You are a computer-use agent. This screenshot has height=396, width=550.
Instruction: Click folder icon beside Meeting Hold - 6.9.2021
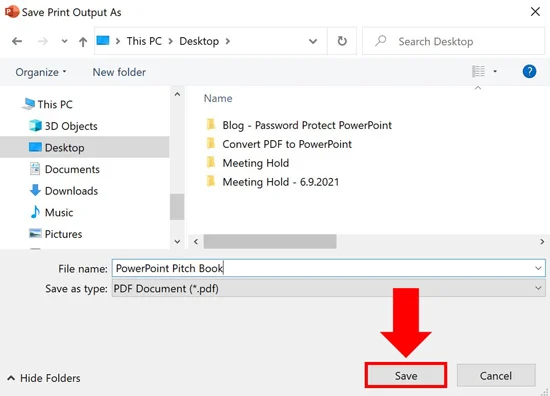(x=211, y=181)
